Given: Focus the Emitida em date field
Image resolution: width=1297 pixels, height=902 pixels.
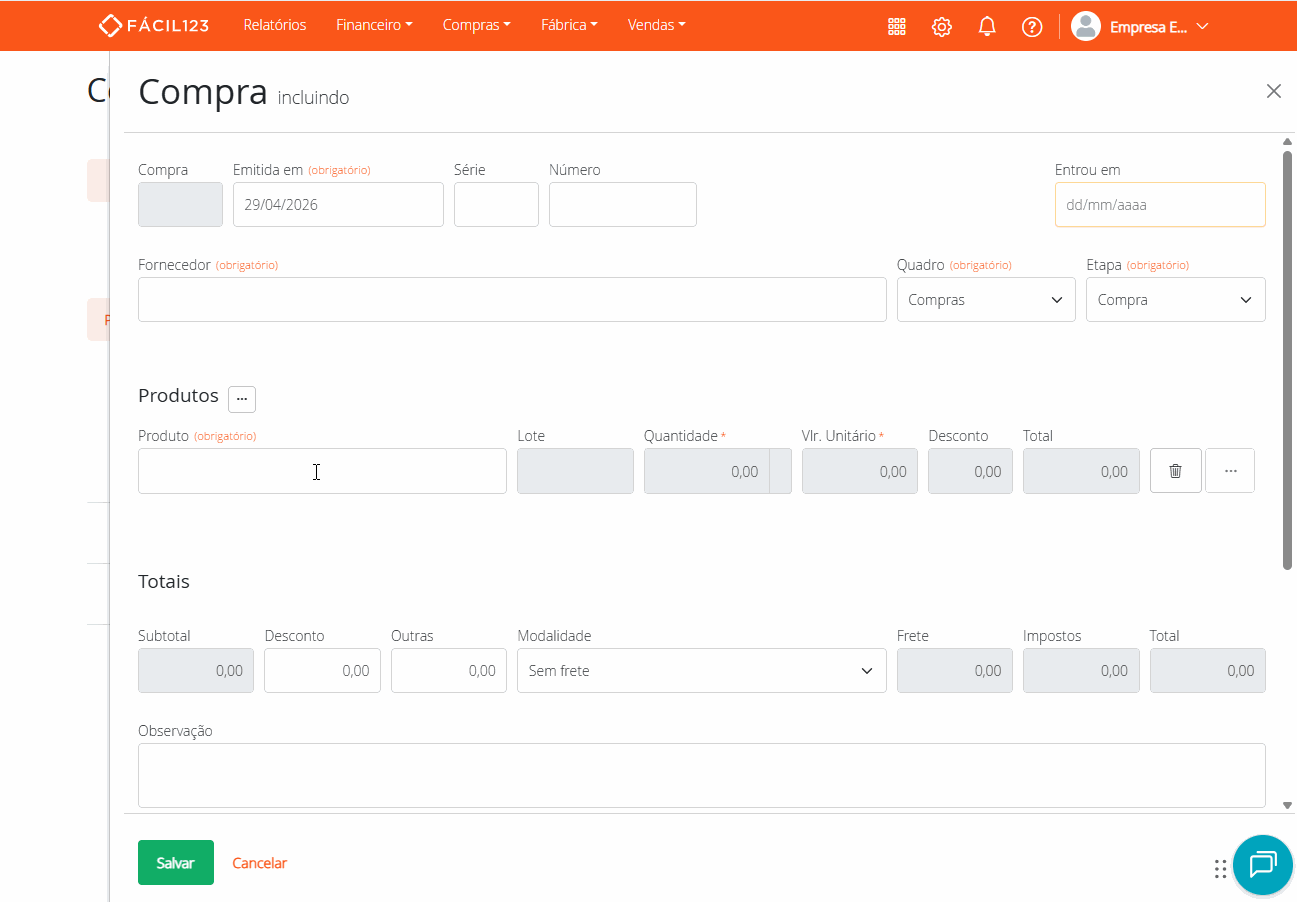Looking at the screenshot, I should (x=338, y=204).
